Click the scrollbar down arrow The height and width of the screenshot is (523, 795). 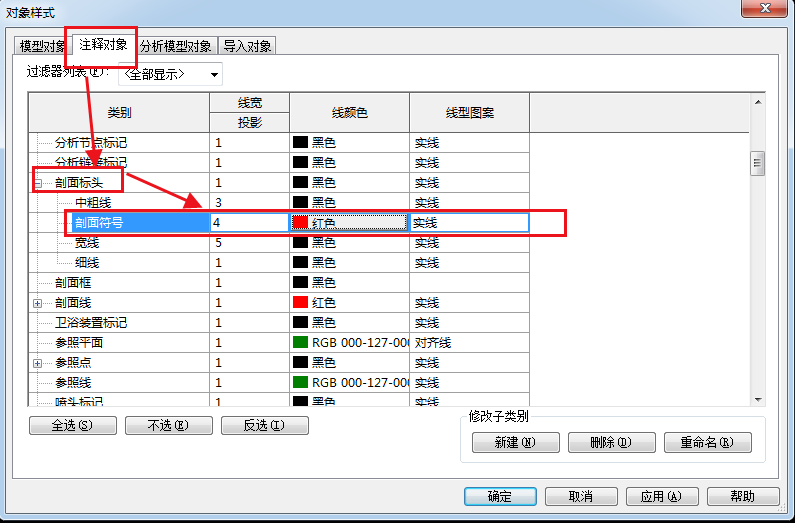pyautogui.click(x=758, y=400)
